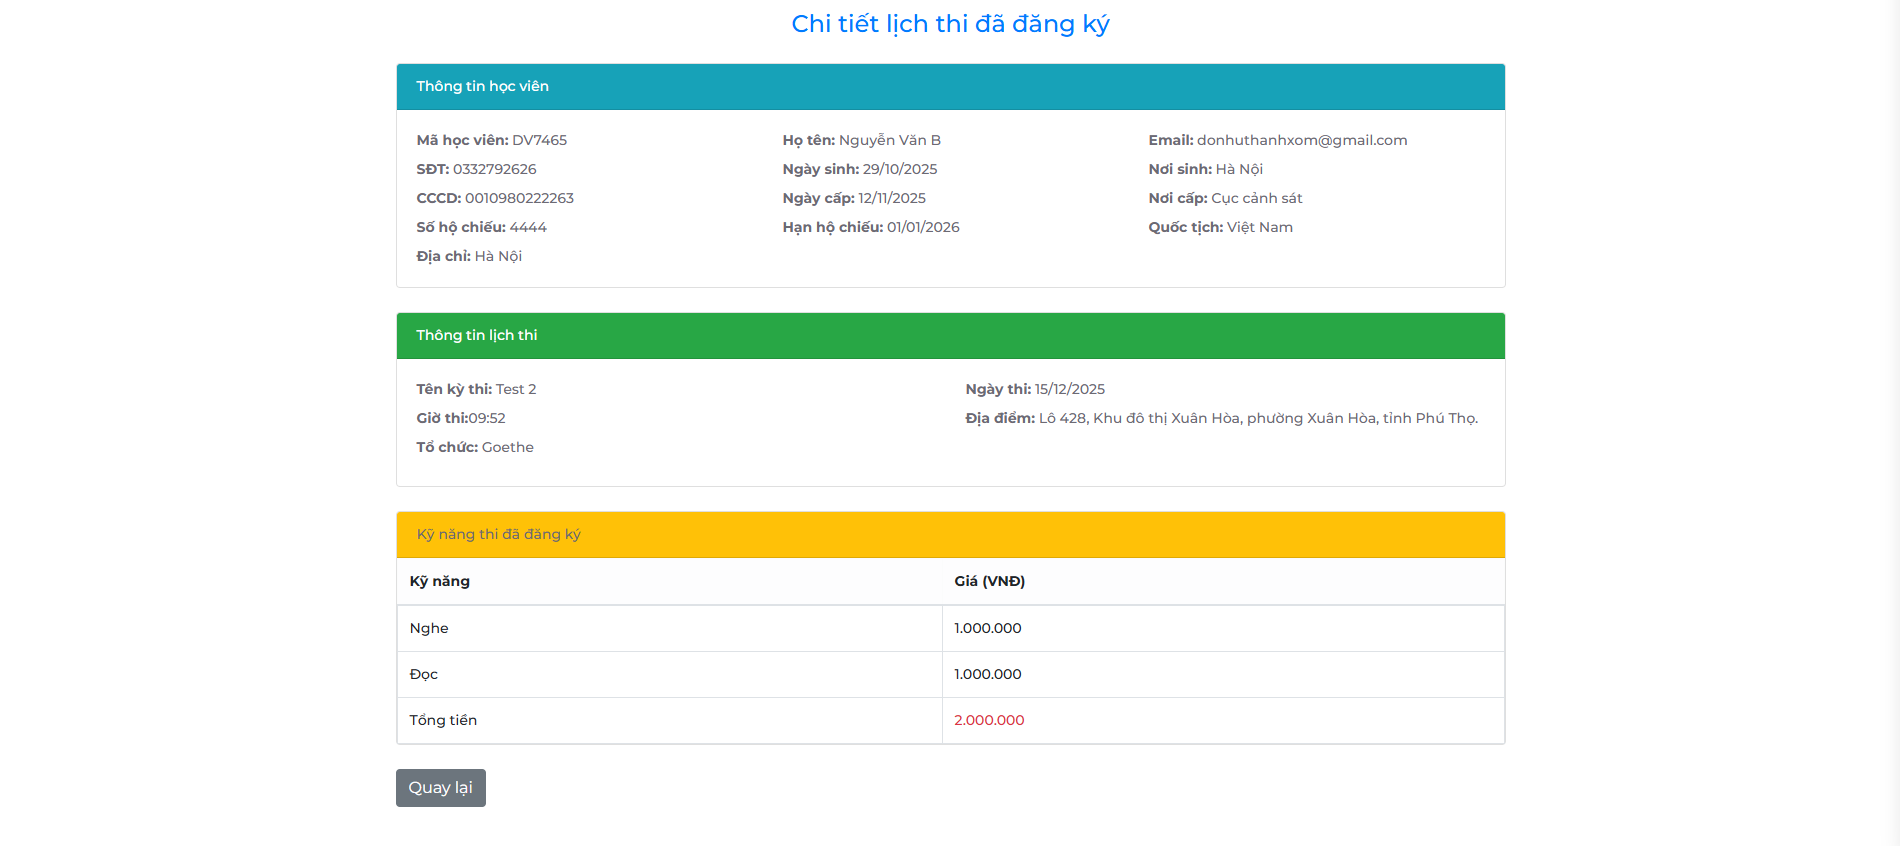The height and width of the screenshot is (846, 1900).
Task: Click the student name Nguyễn Văn B
Action: [889, 141]
